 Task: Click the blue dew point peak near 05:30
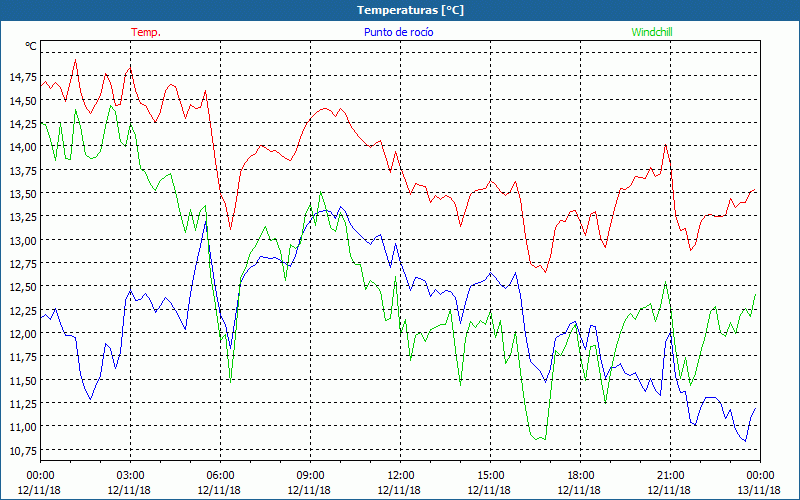point(206,221)
